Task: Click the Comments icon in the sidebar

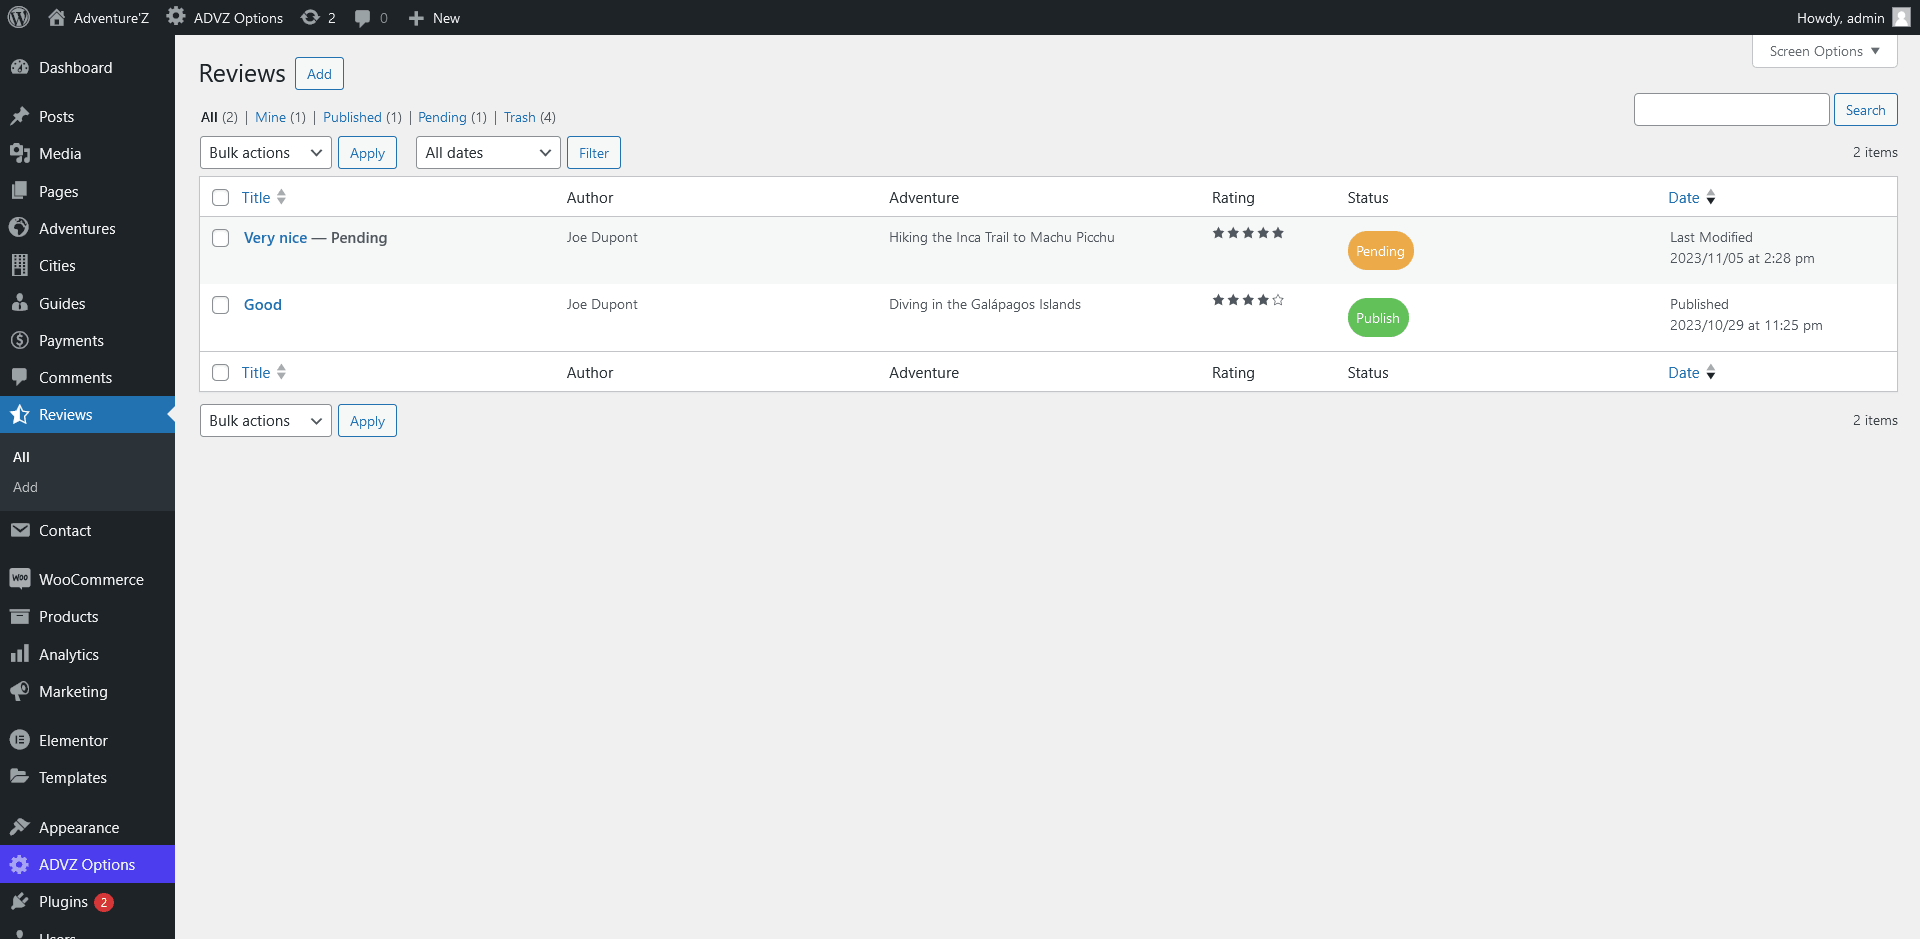Action: point(19,377)
